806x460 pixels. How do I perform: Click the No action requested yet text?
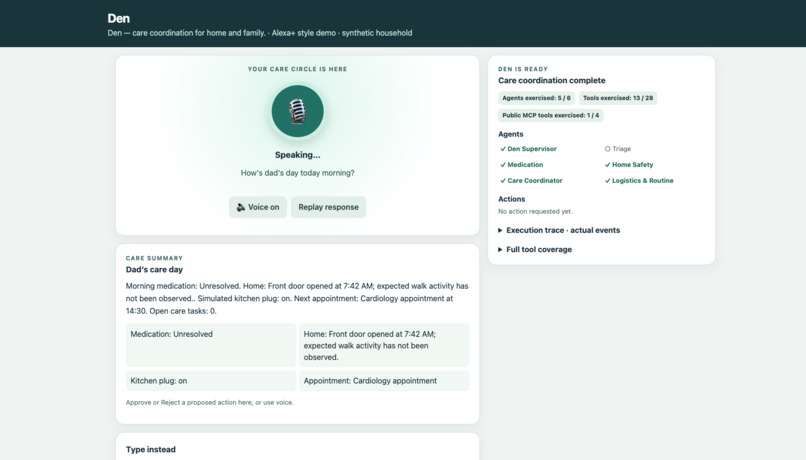[x=535, y=211]
